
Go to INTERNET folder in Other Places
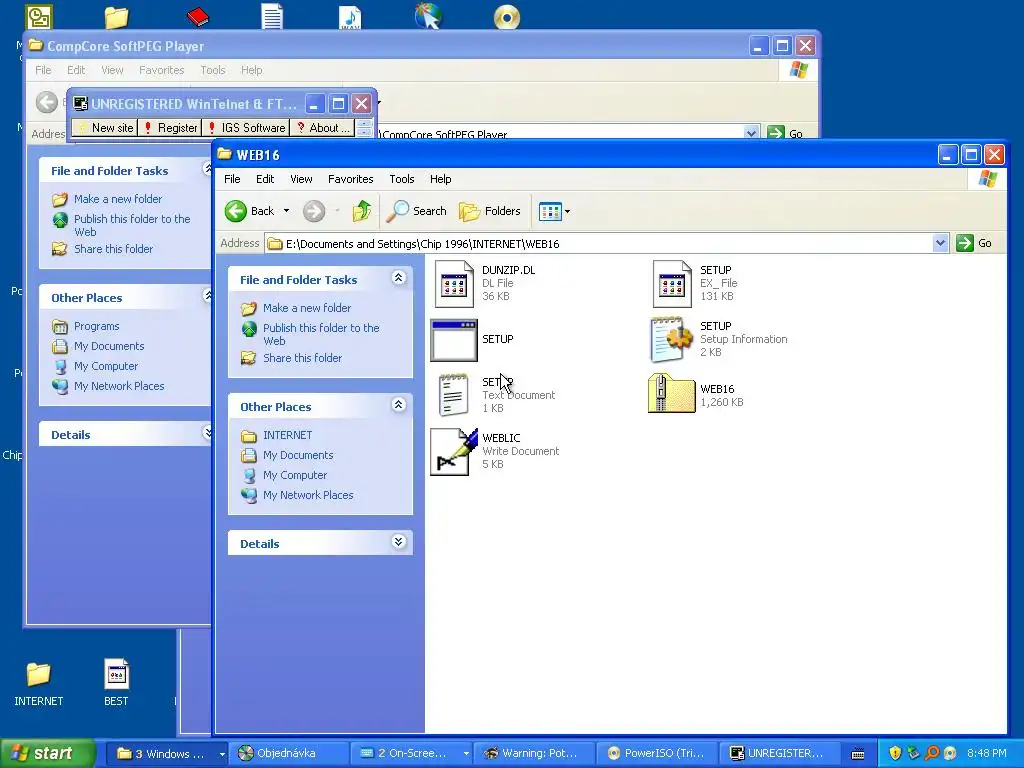(287, 435)
